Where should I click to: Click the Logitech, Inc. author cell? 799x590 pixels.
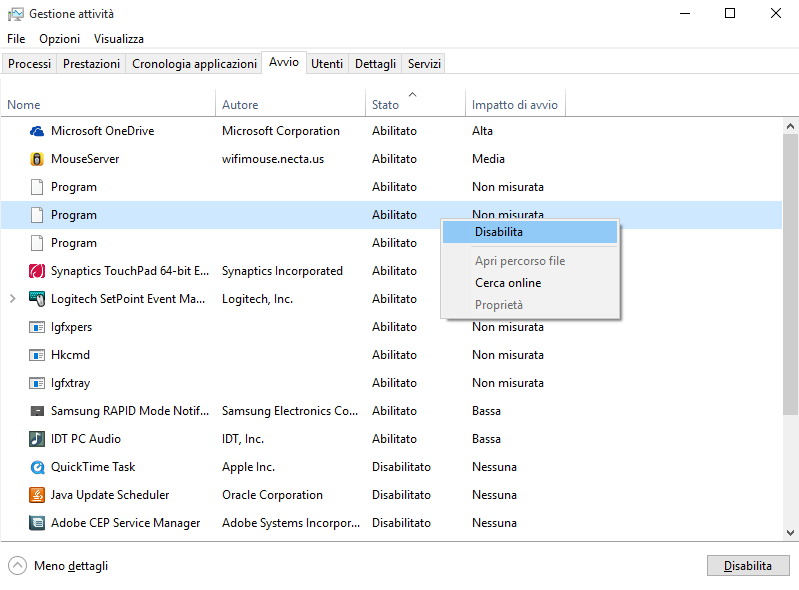tap(257, 299)
